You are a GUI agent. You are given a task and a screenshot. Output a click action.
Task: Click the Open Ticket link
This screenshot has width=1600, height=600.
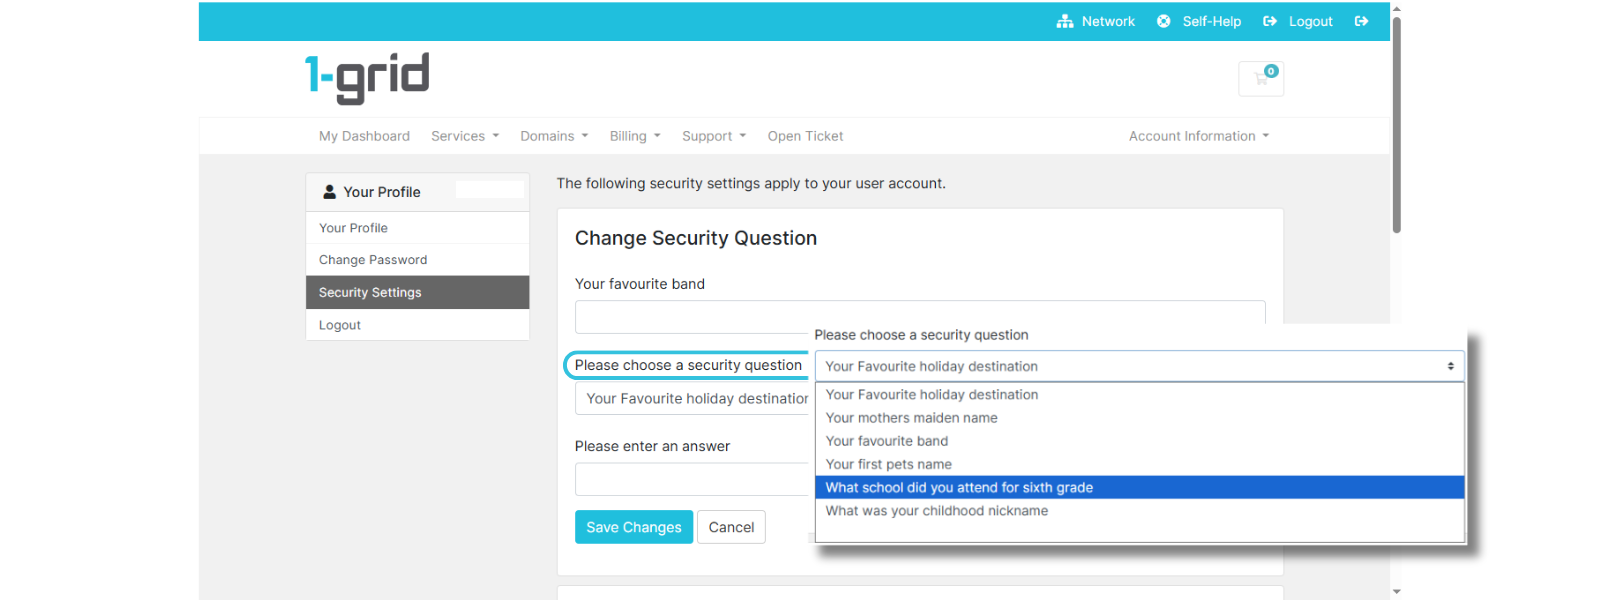click(805, 136)
